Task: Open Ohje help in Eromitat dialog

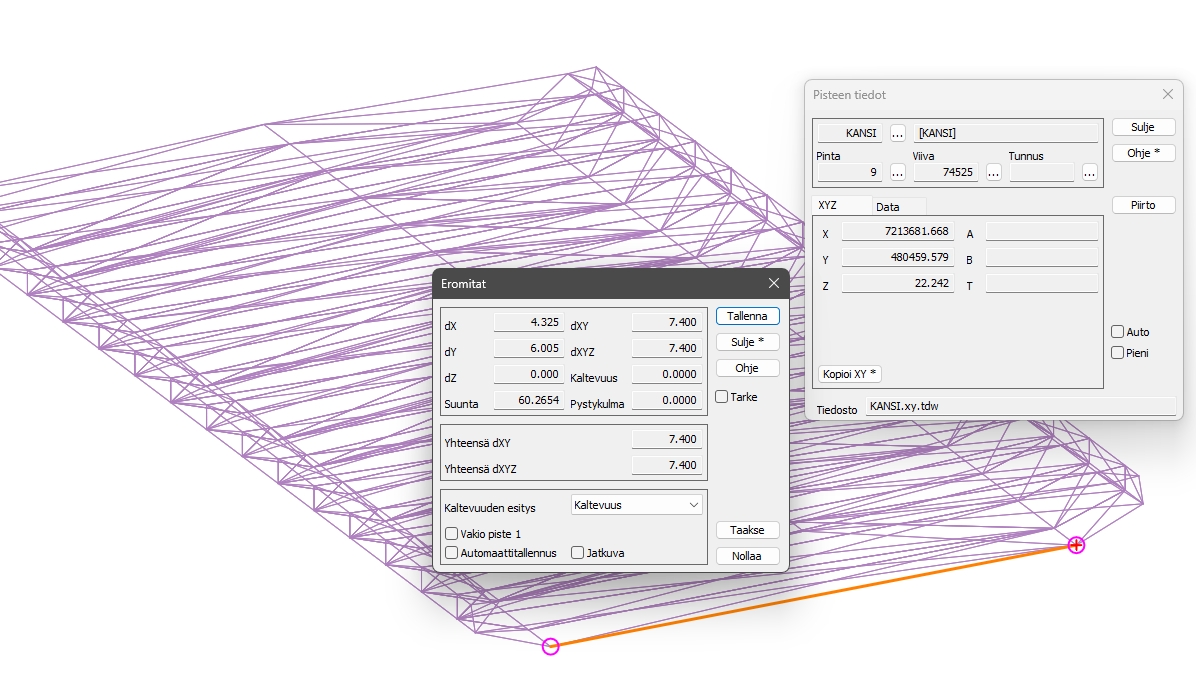Action: pyautogui.click(x=747, y=368)
